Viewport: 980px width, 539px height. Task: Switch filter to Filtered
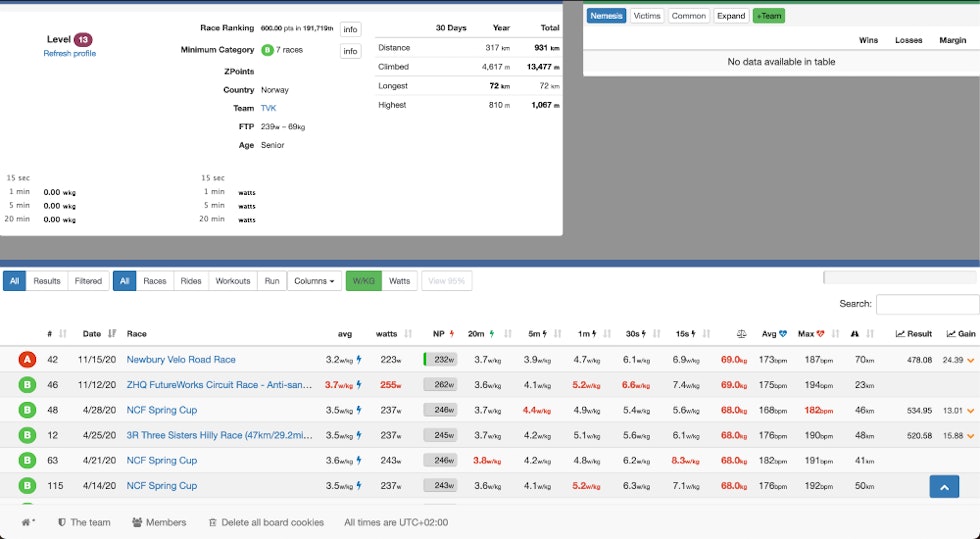pos(88,281)
